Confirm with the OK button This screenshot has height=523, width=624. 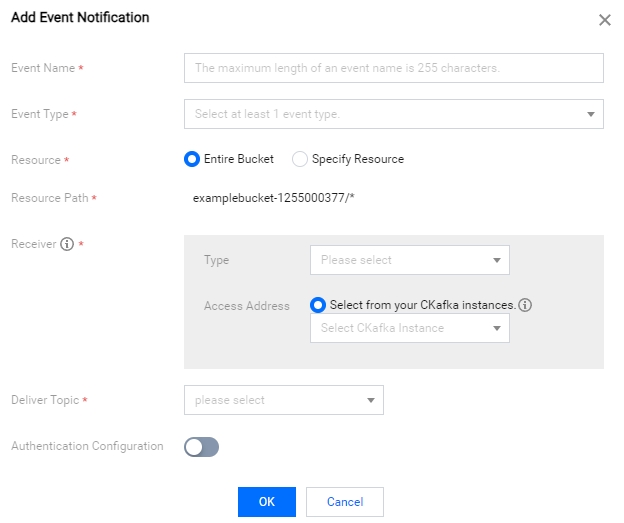coord(267,502)
